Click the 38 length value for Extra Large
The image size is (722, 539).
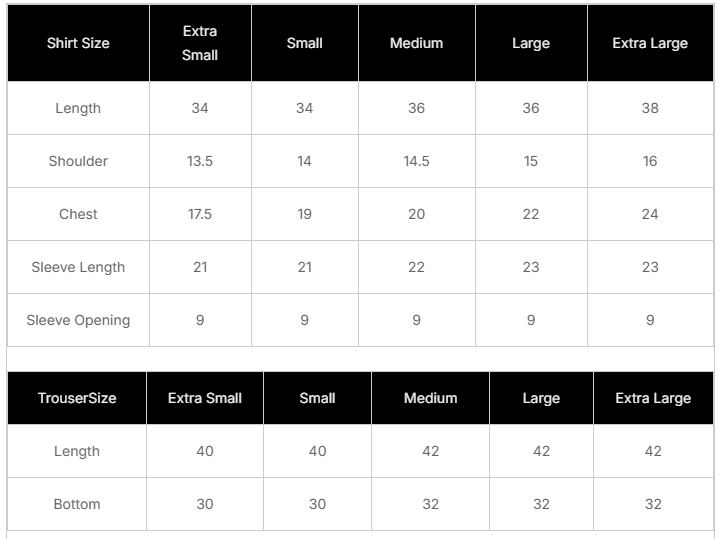tap(650, 108)
